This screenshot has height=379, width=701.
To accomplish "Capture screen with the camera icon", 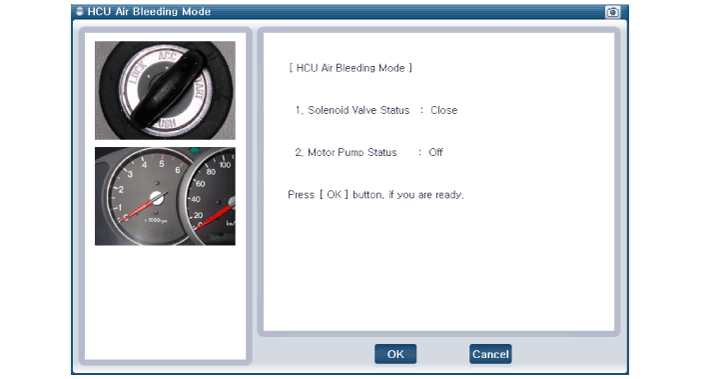I will pos(612,12).
